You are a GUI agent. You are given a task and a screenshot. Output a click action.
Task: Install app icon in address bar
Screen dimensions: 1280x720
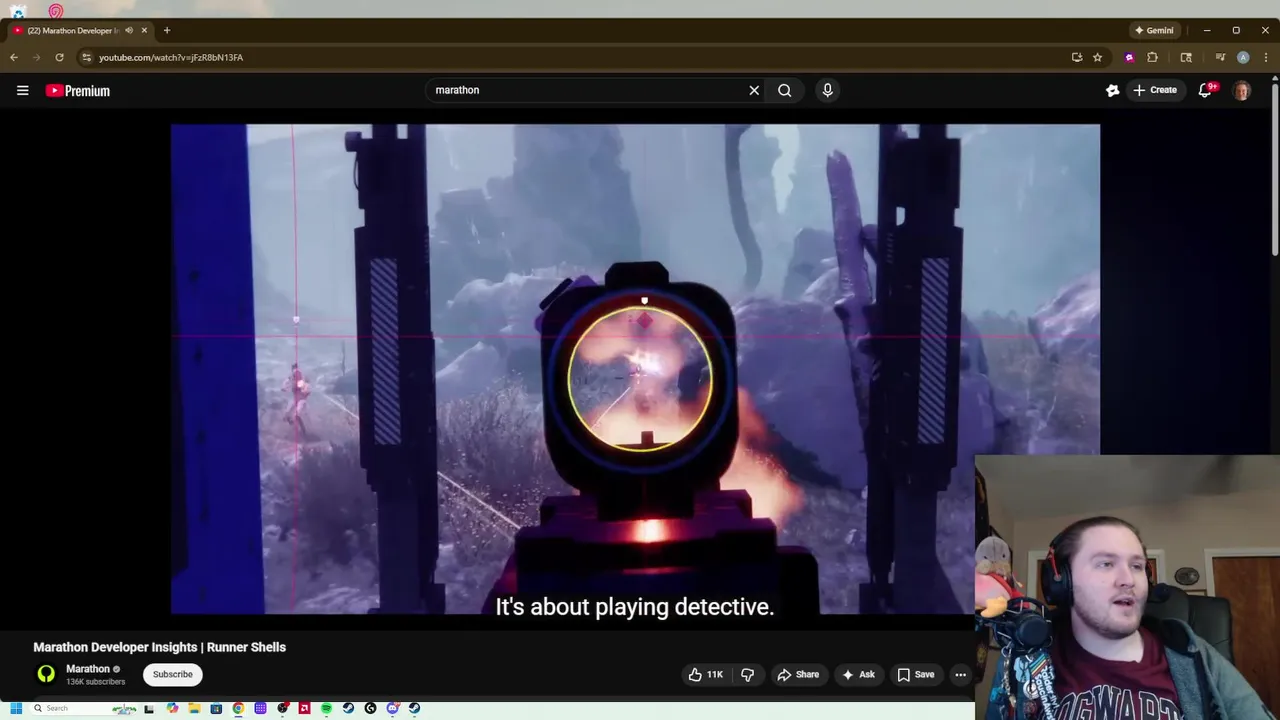pos(1077,57)
